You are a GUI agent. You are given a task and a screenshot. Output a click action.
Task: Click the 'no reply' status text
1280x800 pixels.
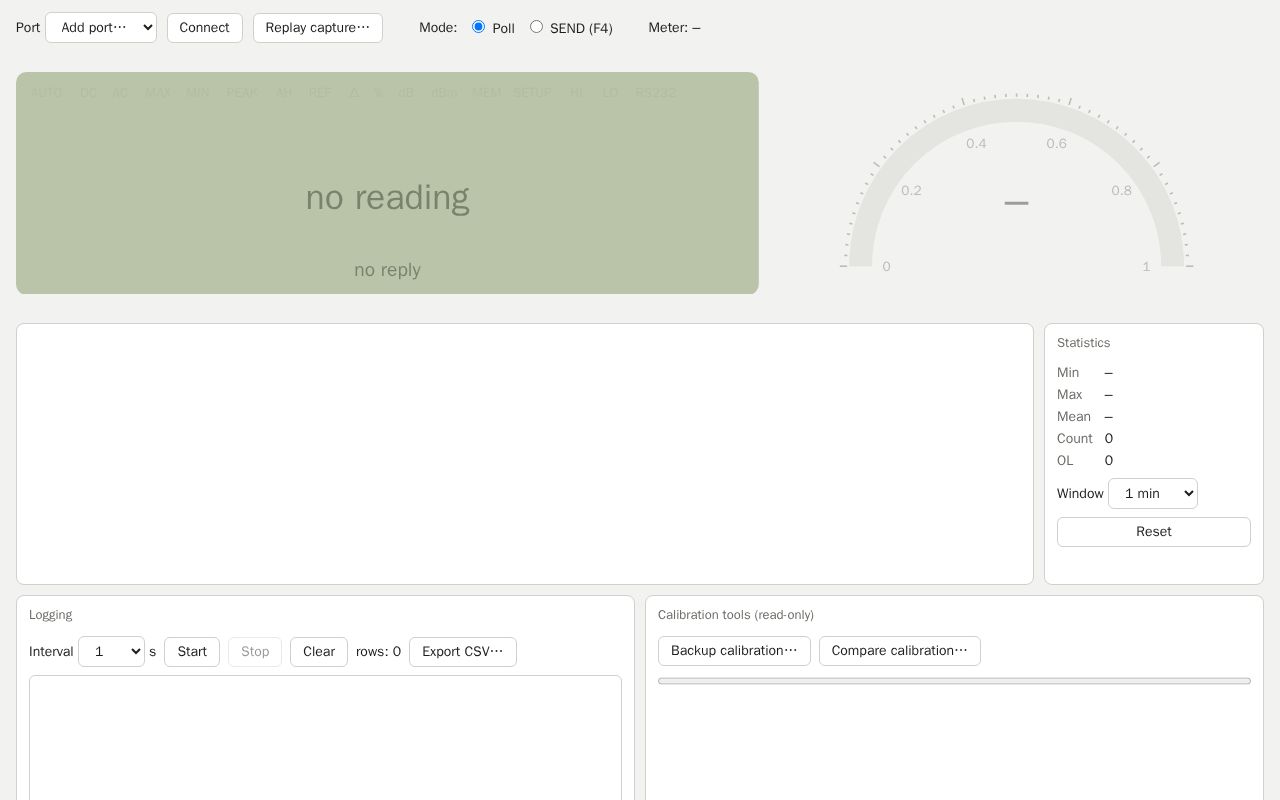387,270
